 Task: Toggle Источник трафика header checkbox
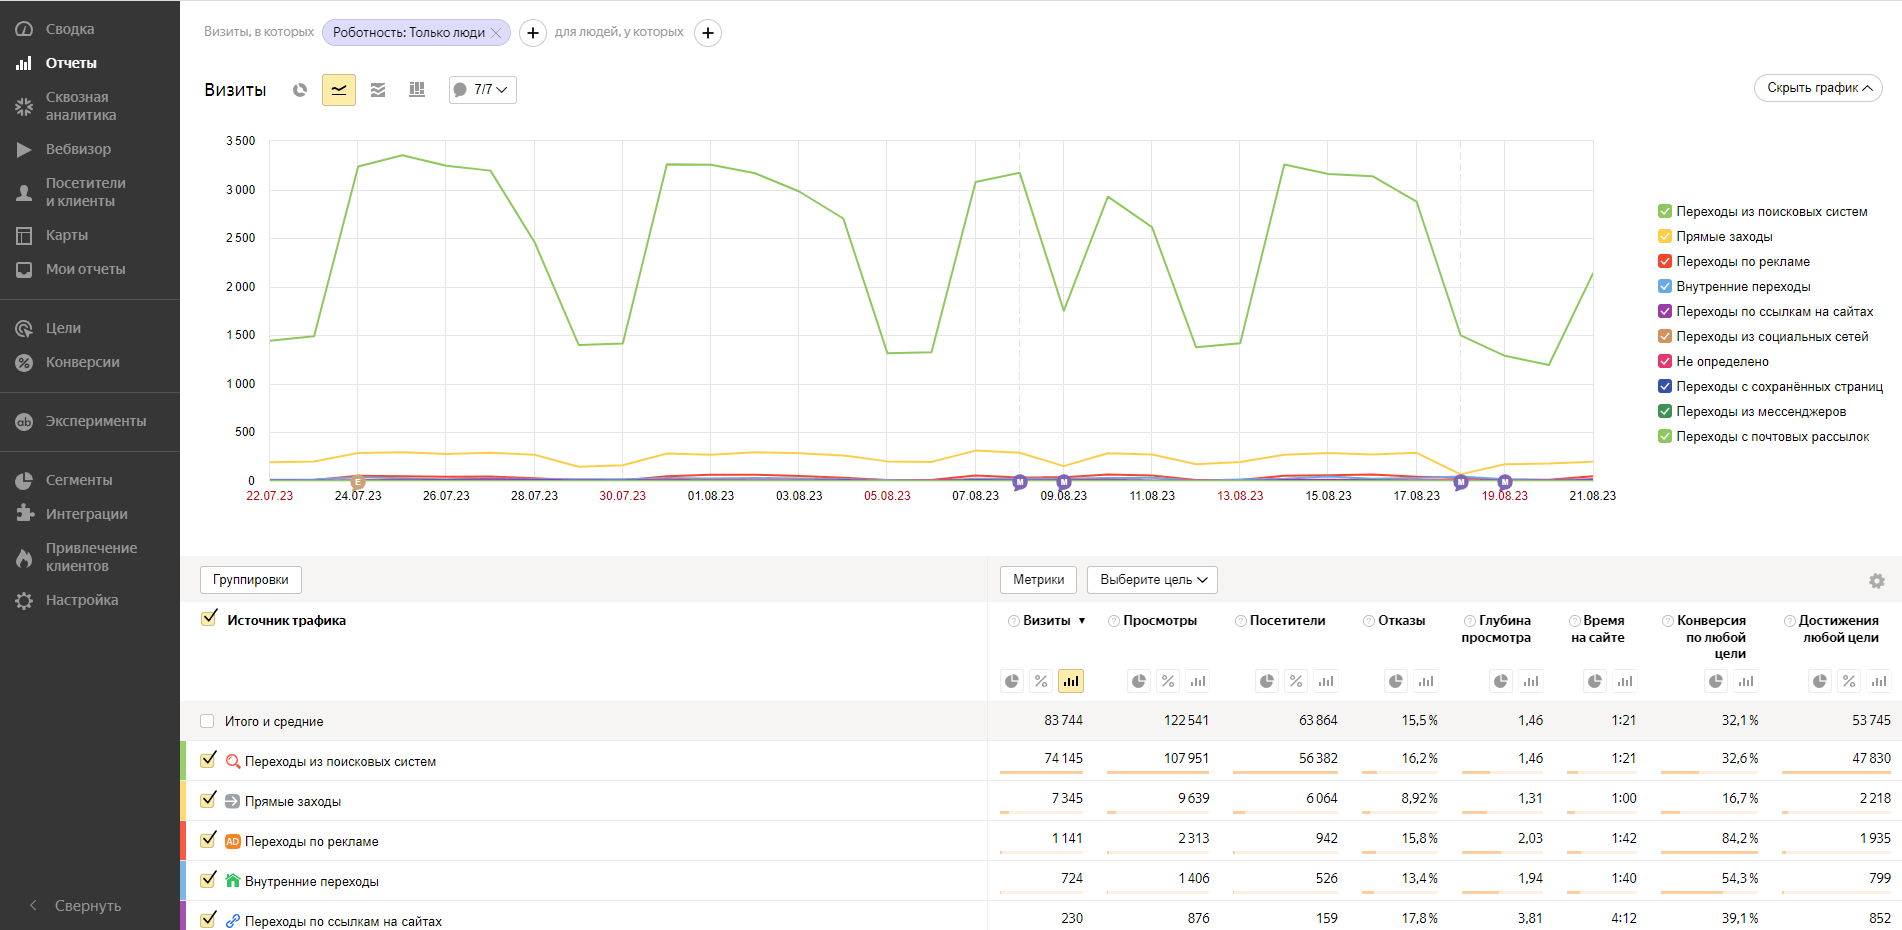click(208, 619)
